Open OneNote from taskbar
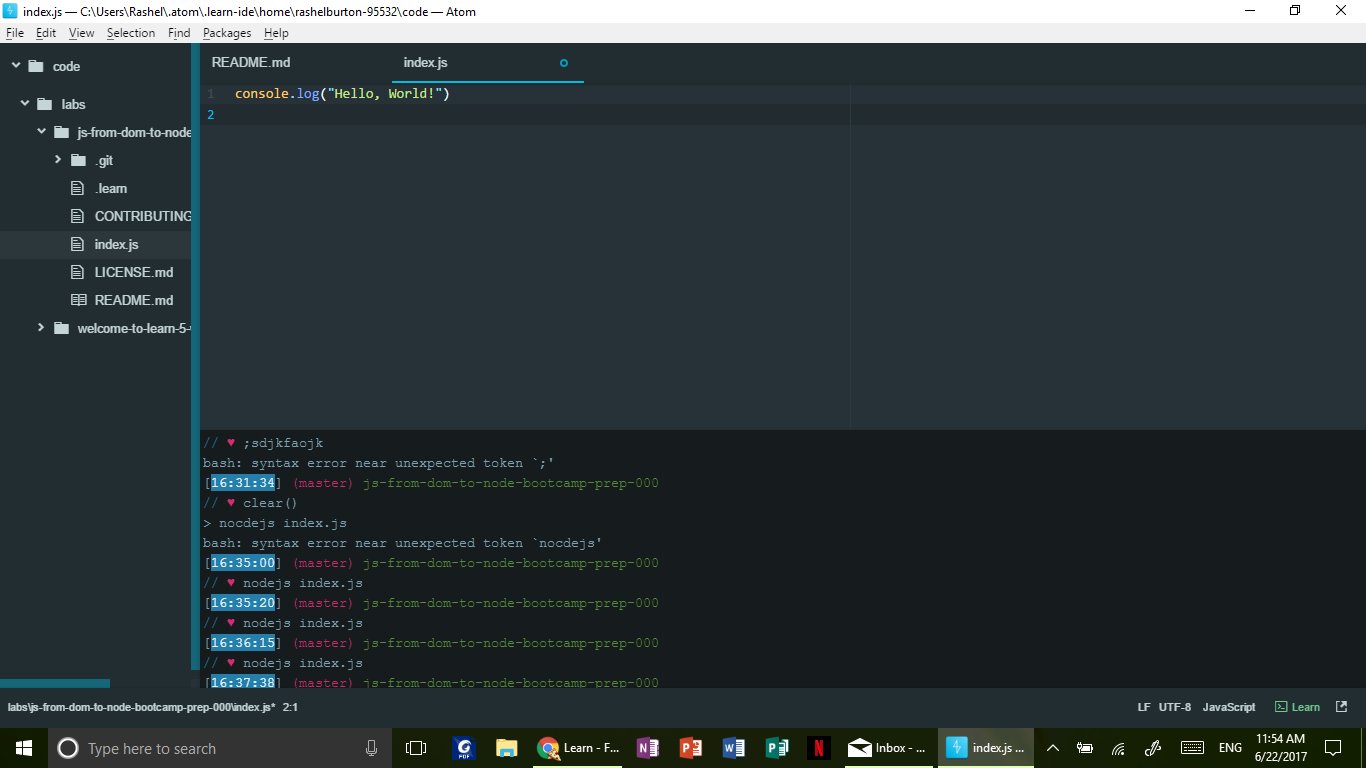Viewport: 1366px width, 768px height. click(x=648, y=748)
